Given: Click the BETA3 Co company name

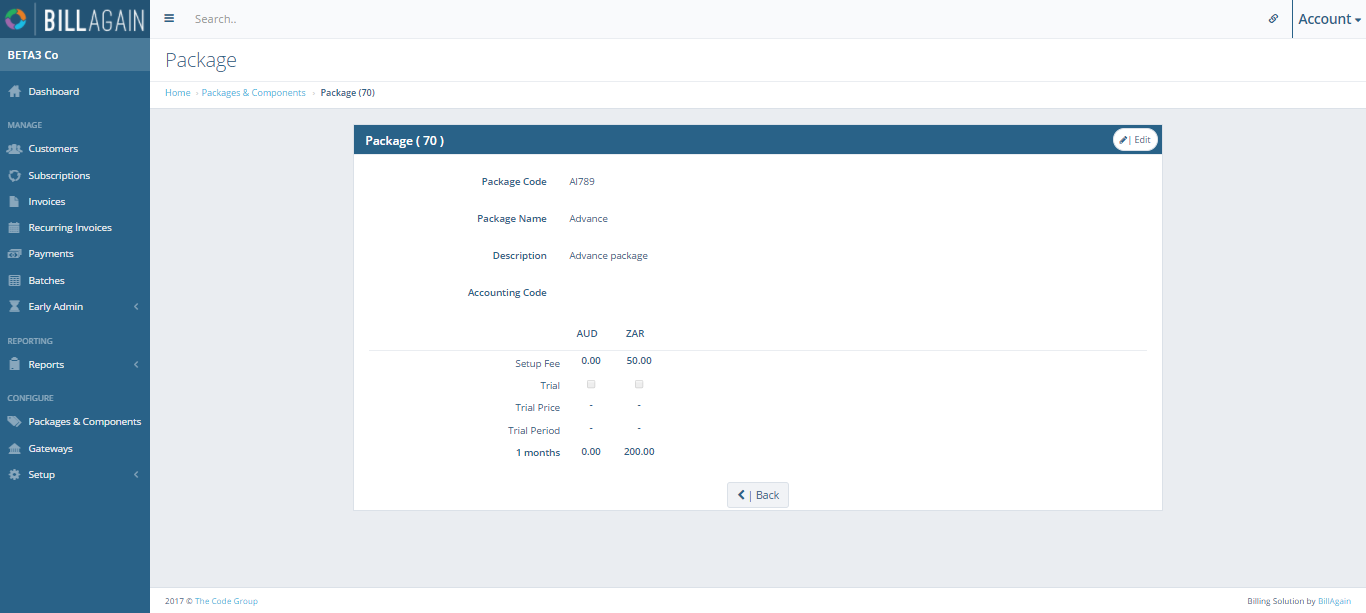Looking at the screenshot, I should pyautogui.click(x=33, y=55).
